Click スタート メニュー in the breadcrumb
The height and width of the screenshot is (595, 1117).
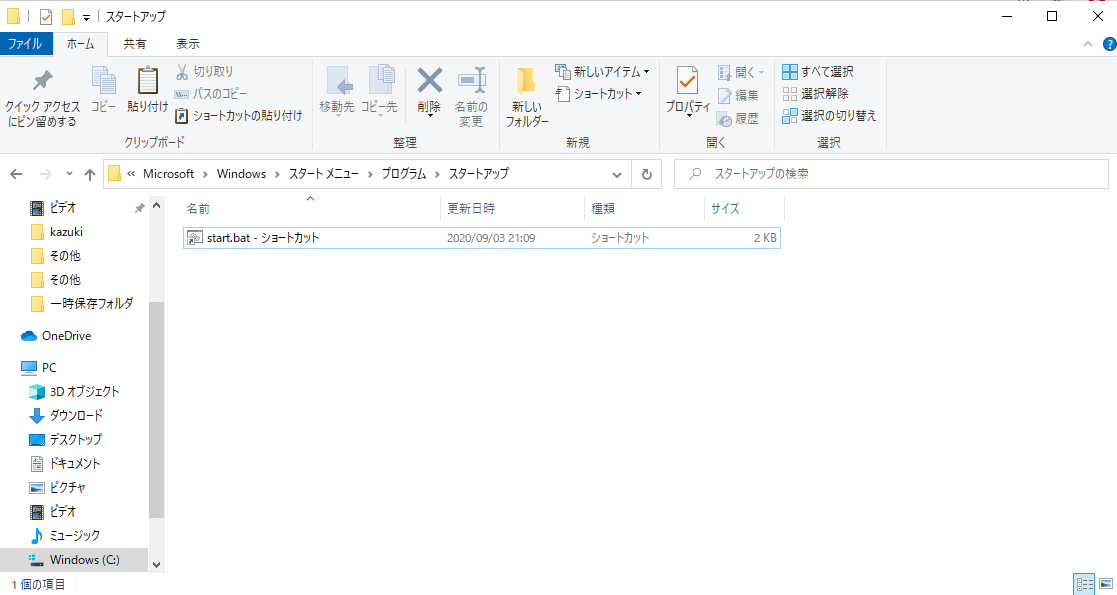[323, 174]
